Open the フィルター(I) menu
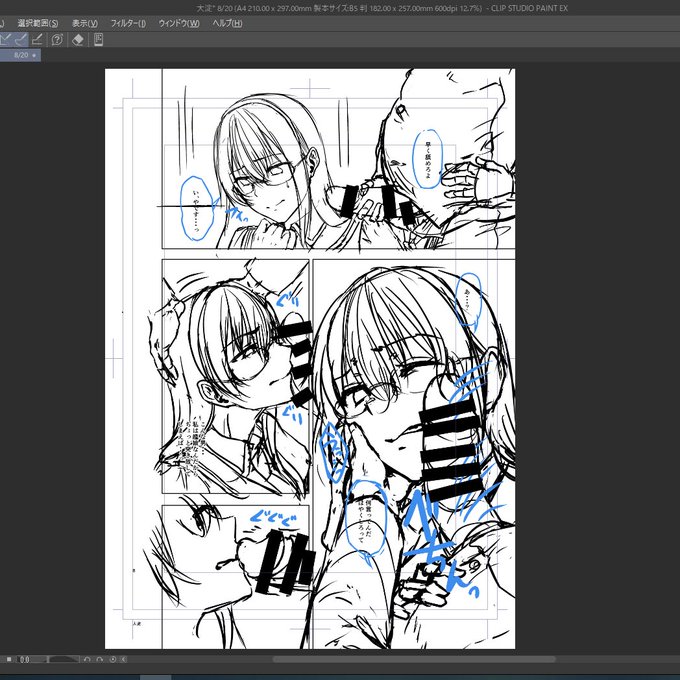 (128, 23)
